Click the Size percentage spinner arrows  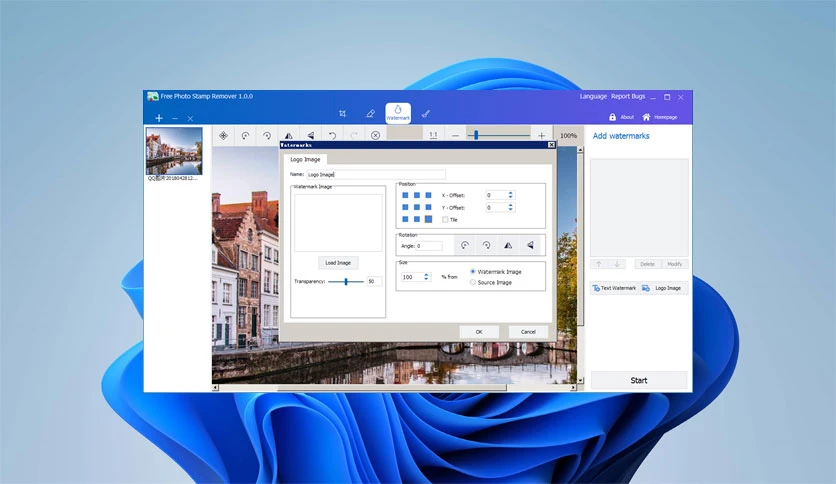(x=426, y=277)
